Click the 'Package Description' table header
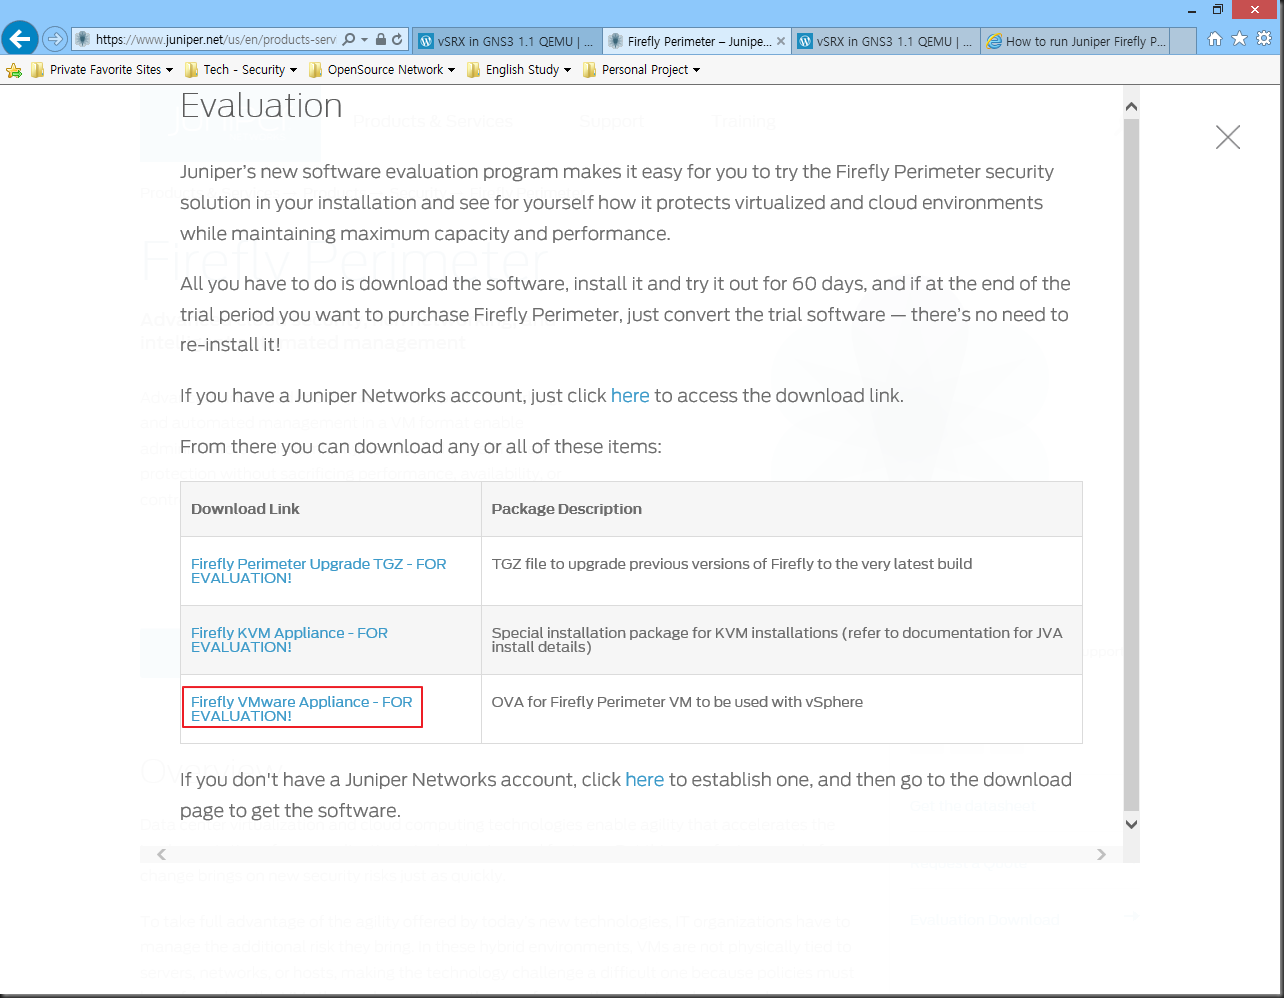 566,509
